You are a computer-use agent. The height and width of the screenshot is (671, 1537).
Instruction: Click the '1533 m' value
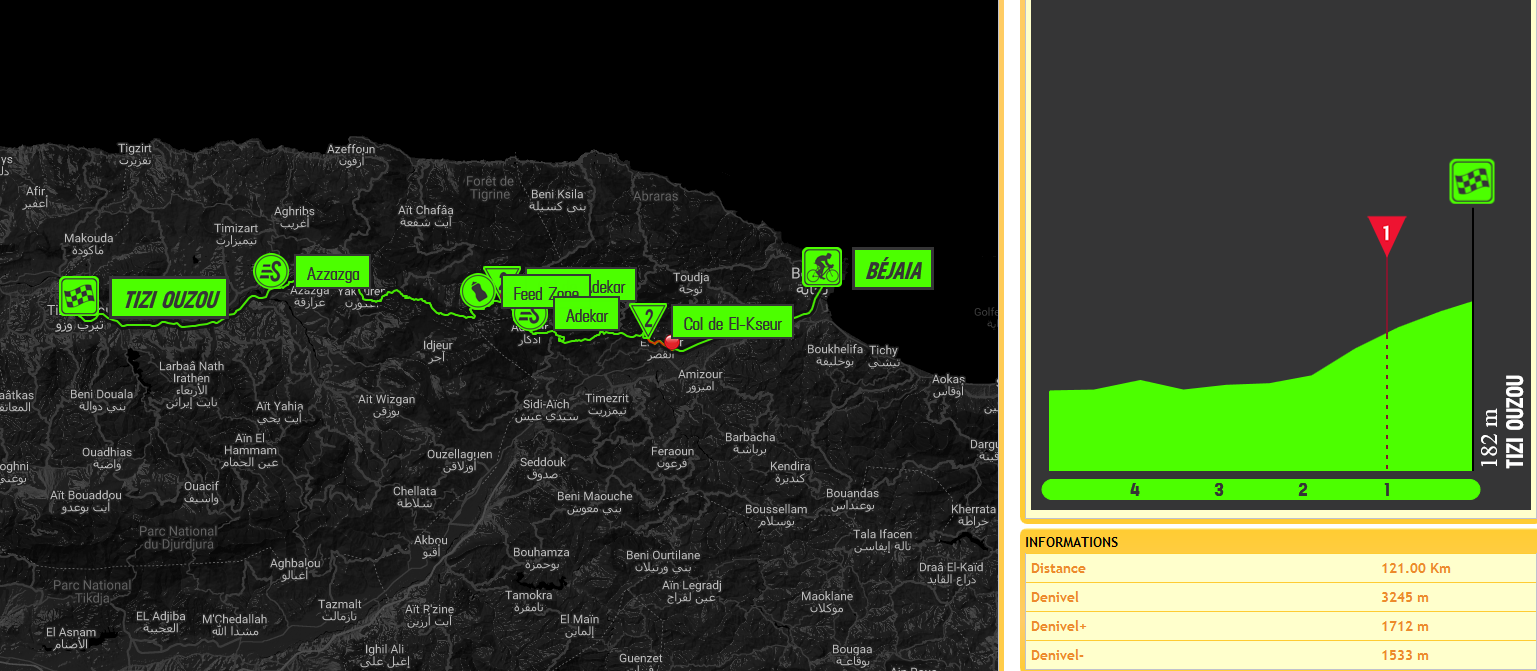[1404, 655]
